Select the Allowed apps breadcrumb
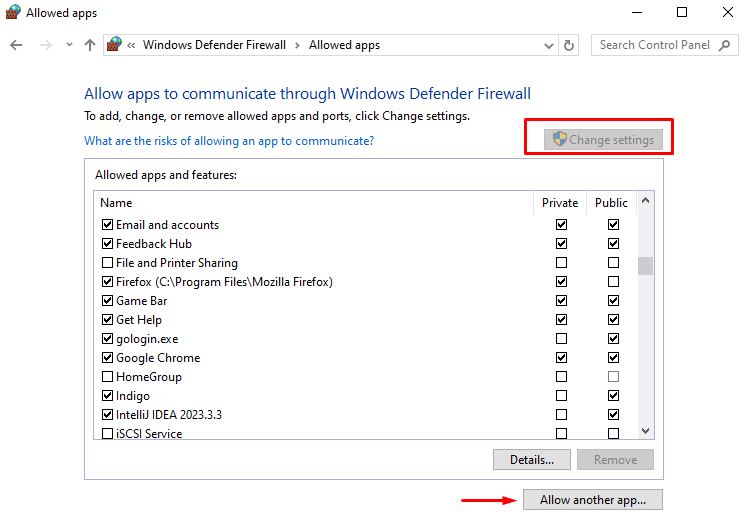748x519 pixels. tap(344, 45)
